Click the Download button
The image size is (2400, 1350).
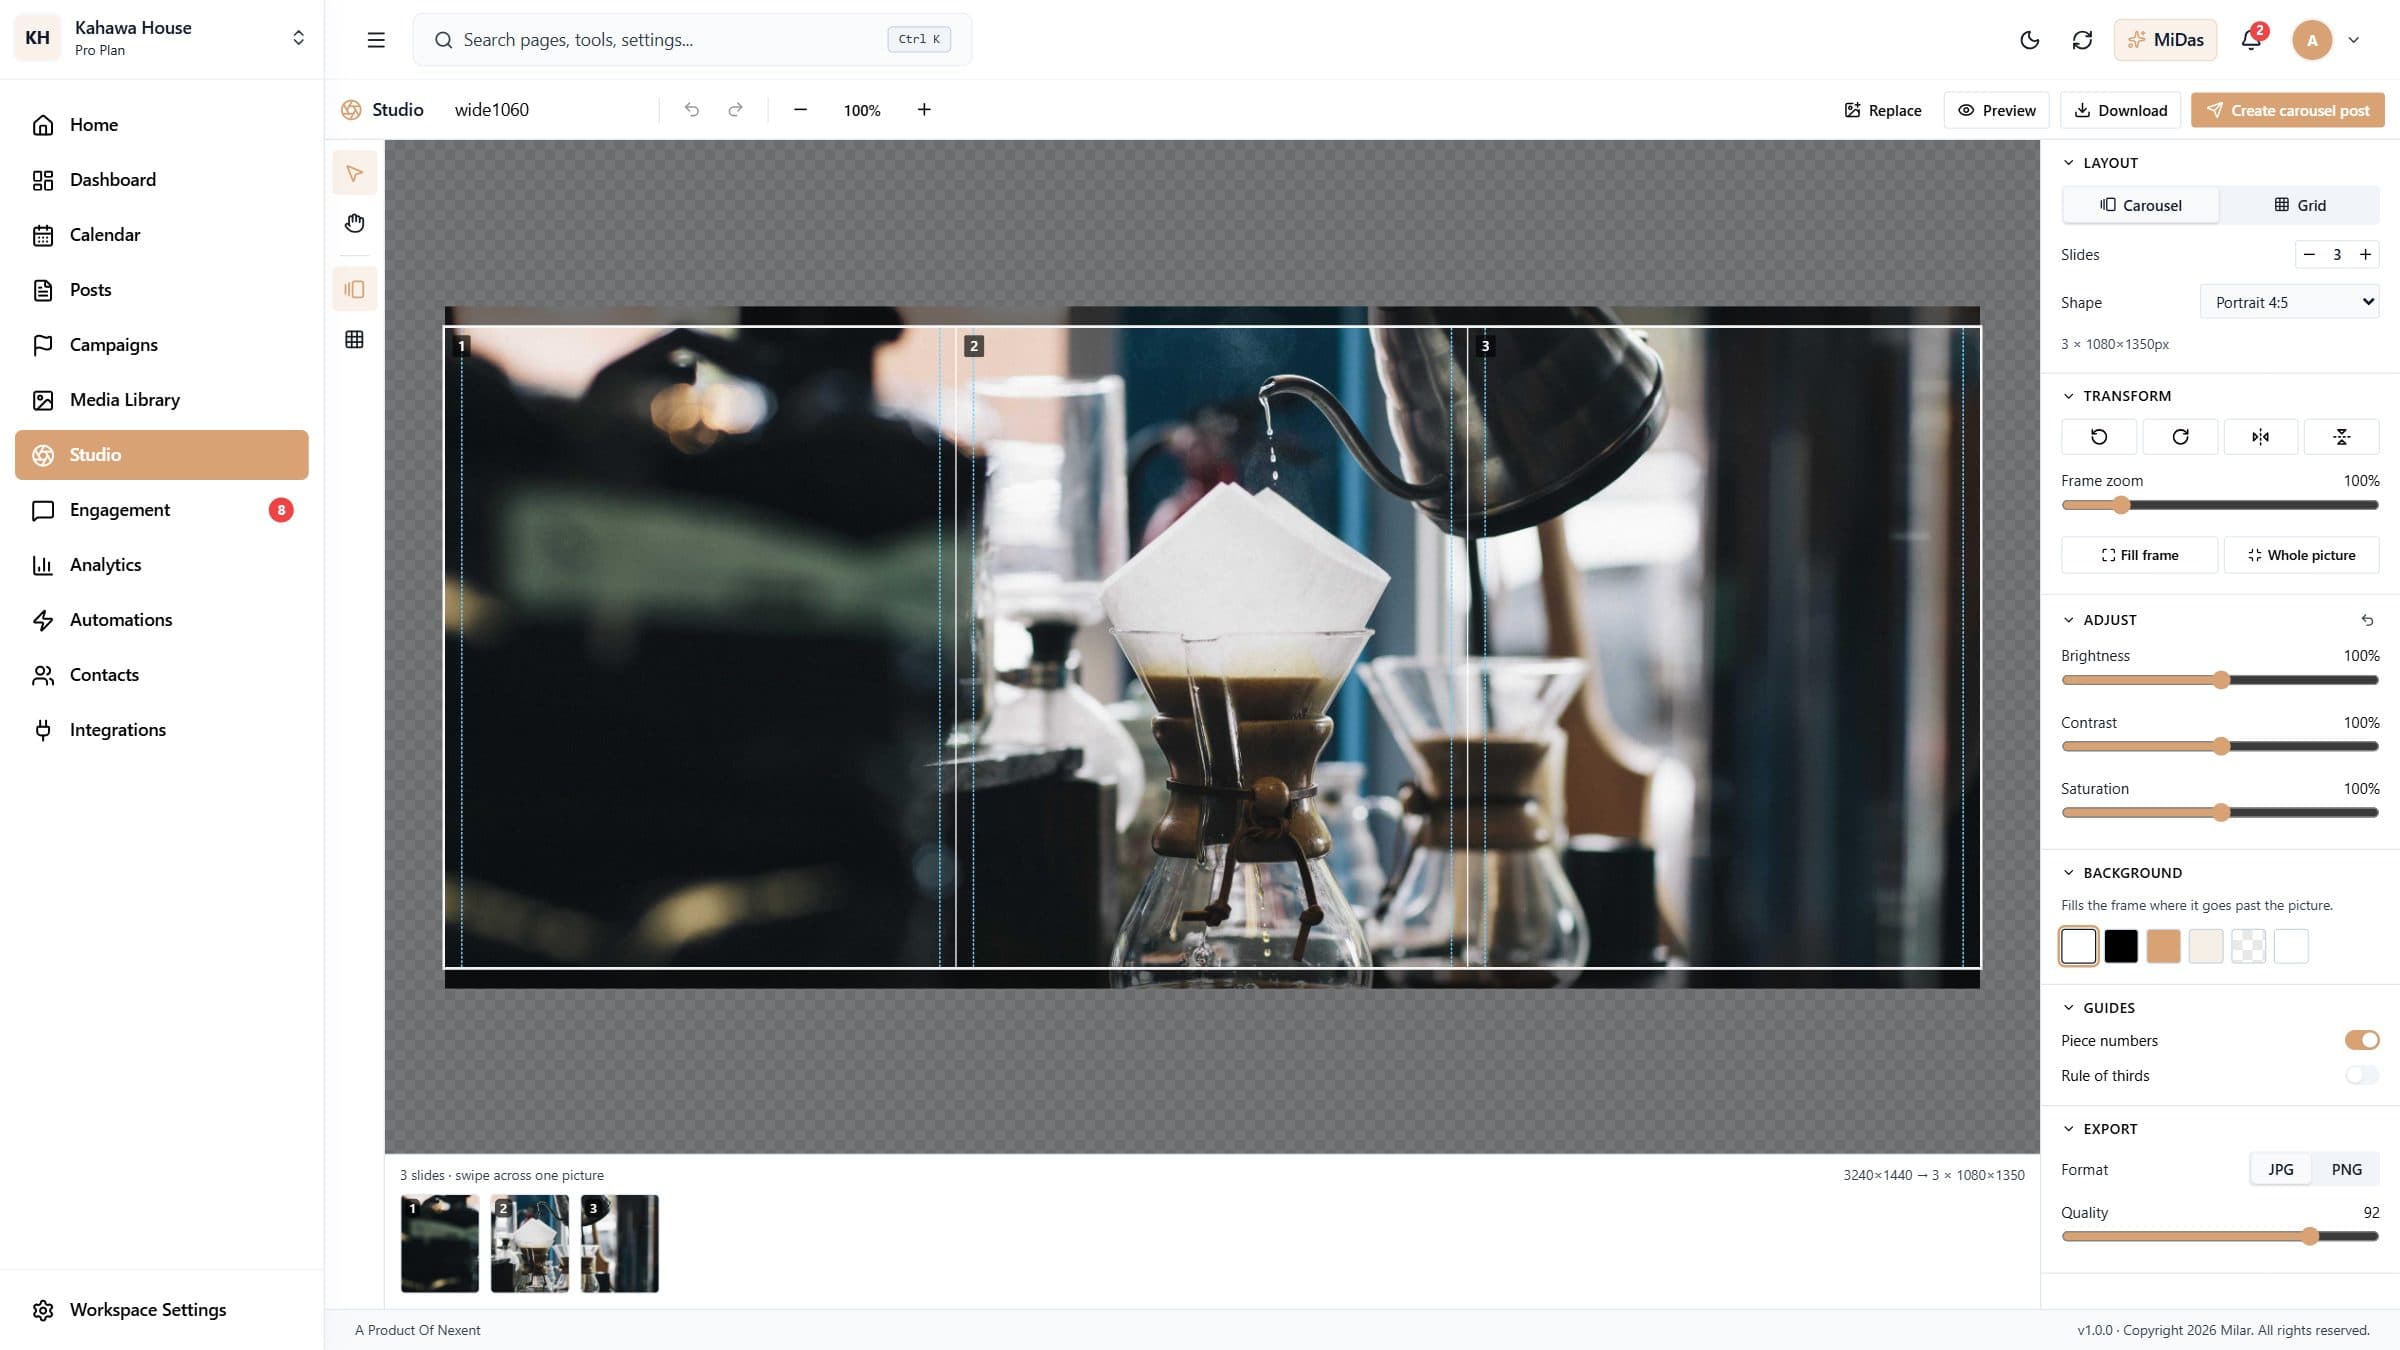tap(2120, 110)
